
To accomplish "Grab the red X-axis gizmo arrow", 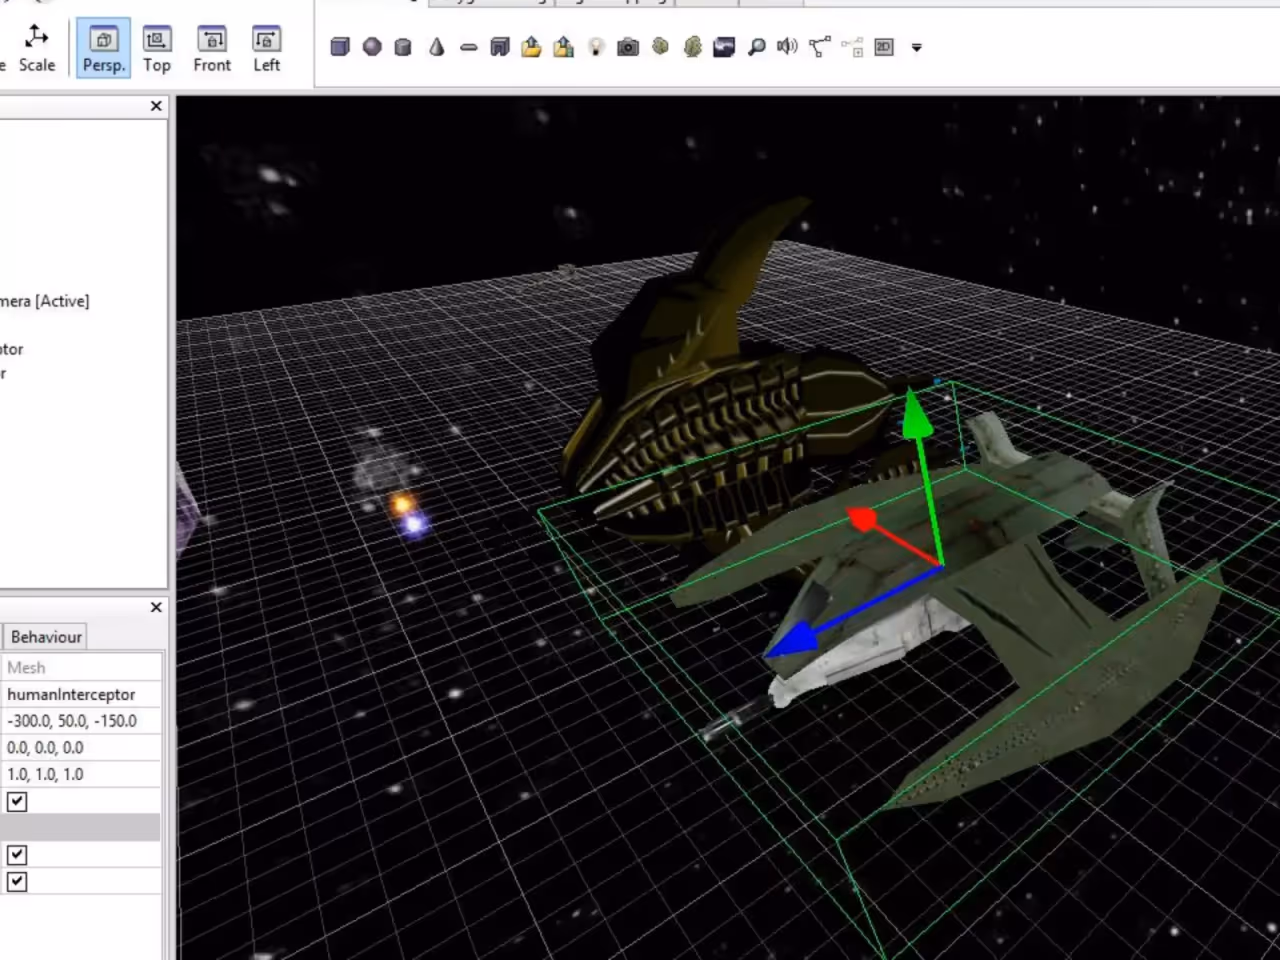I will 862,519.
